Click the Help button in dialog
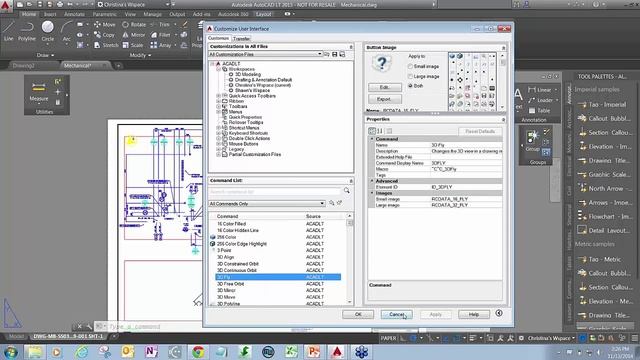The width and height of the screenshot is (640, 360). pyautogui.click(x=473, y=314)
